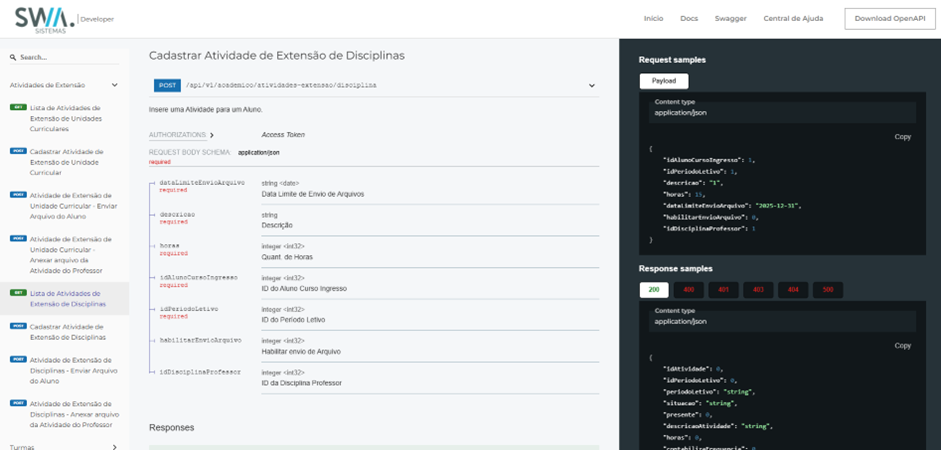Expand the Turmas sidebar section
Screen dimensions: 941x450
tap(115, 447)
